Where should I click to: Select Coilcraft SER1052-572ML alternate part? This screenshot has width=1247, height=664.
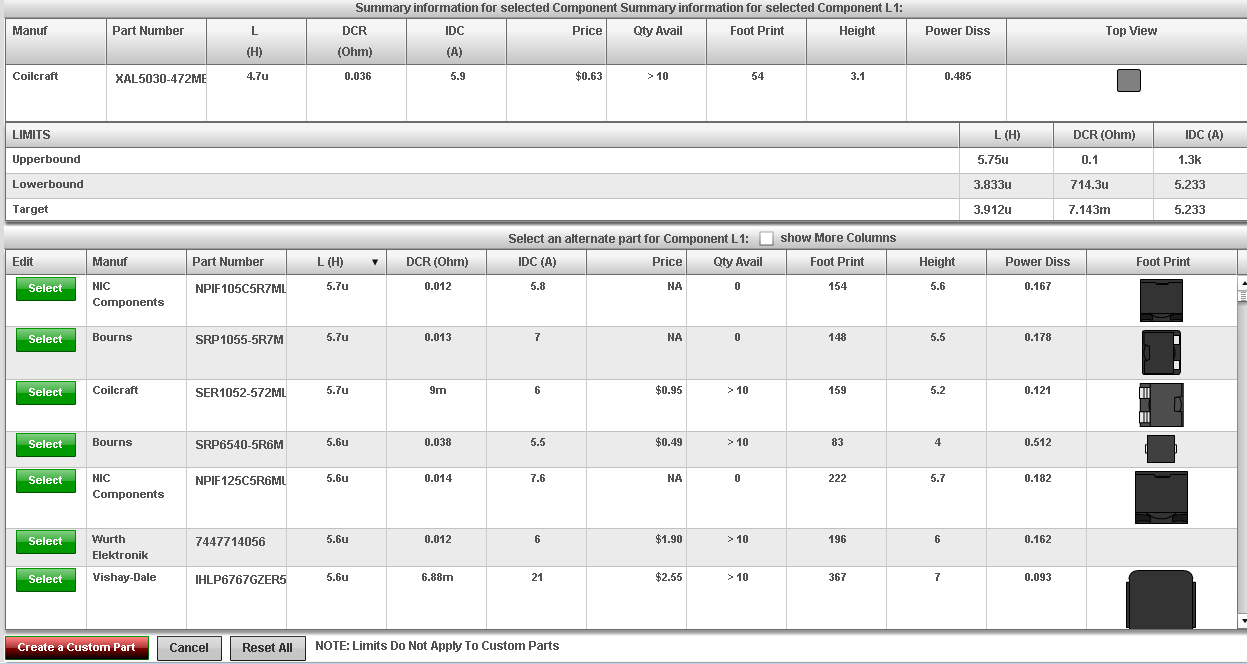tap(45, 392)
